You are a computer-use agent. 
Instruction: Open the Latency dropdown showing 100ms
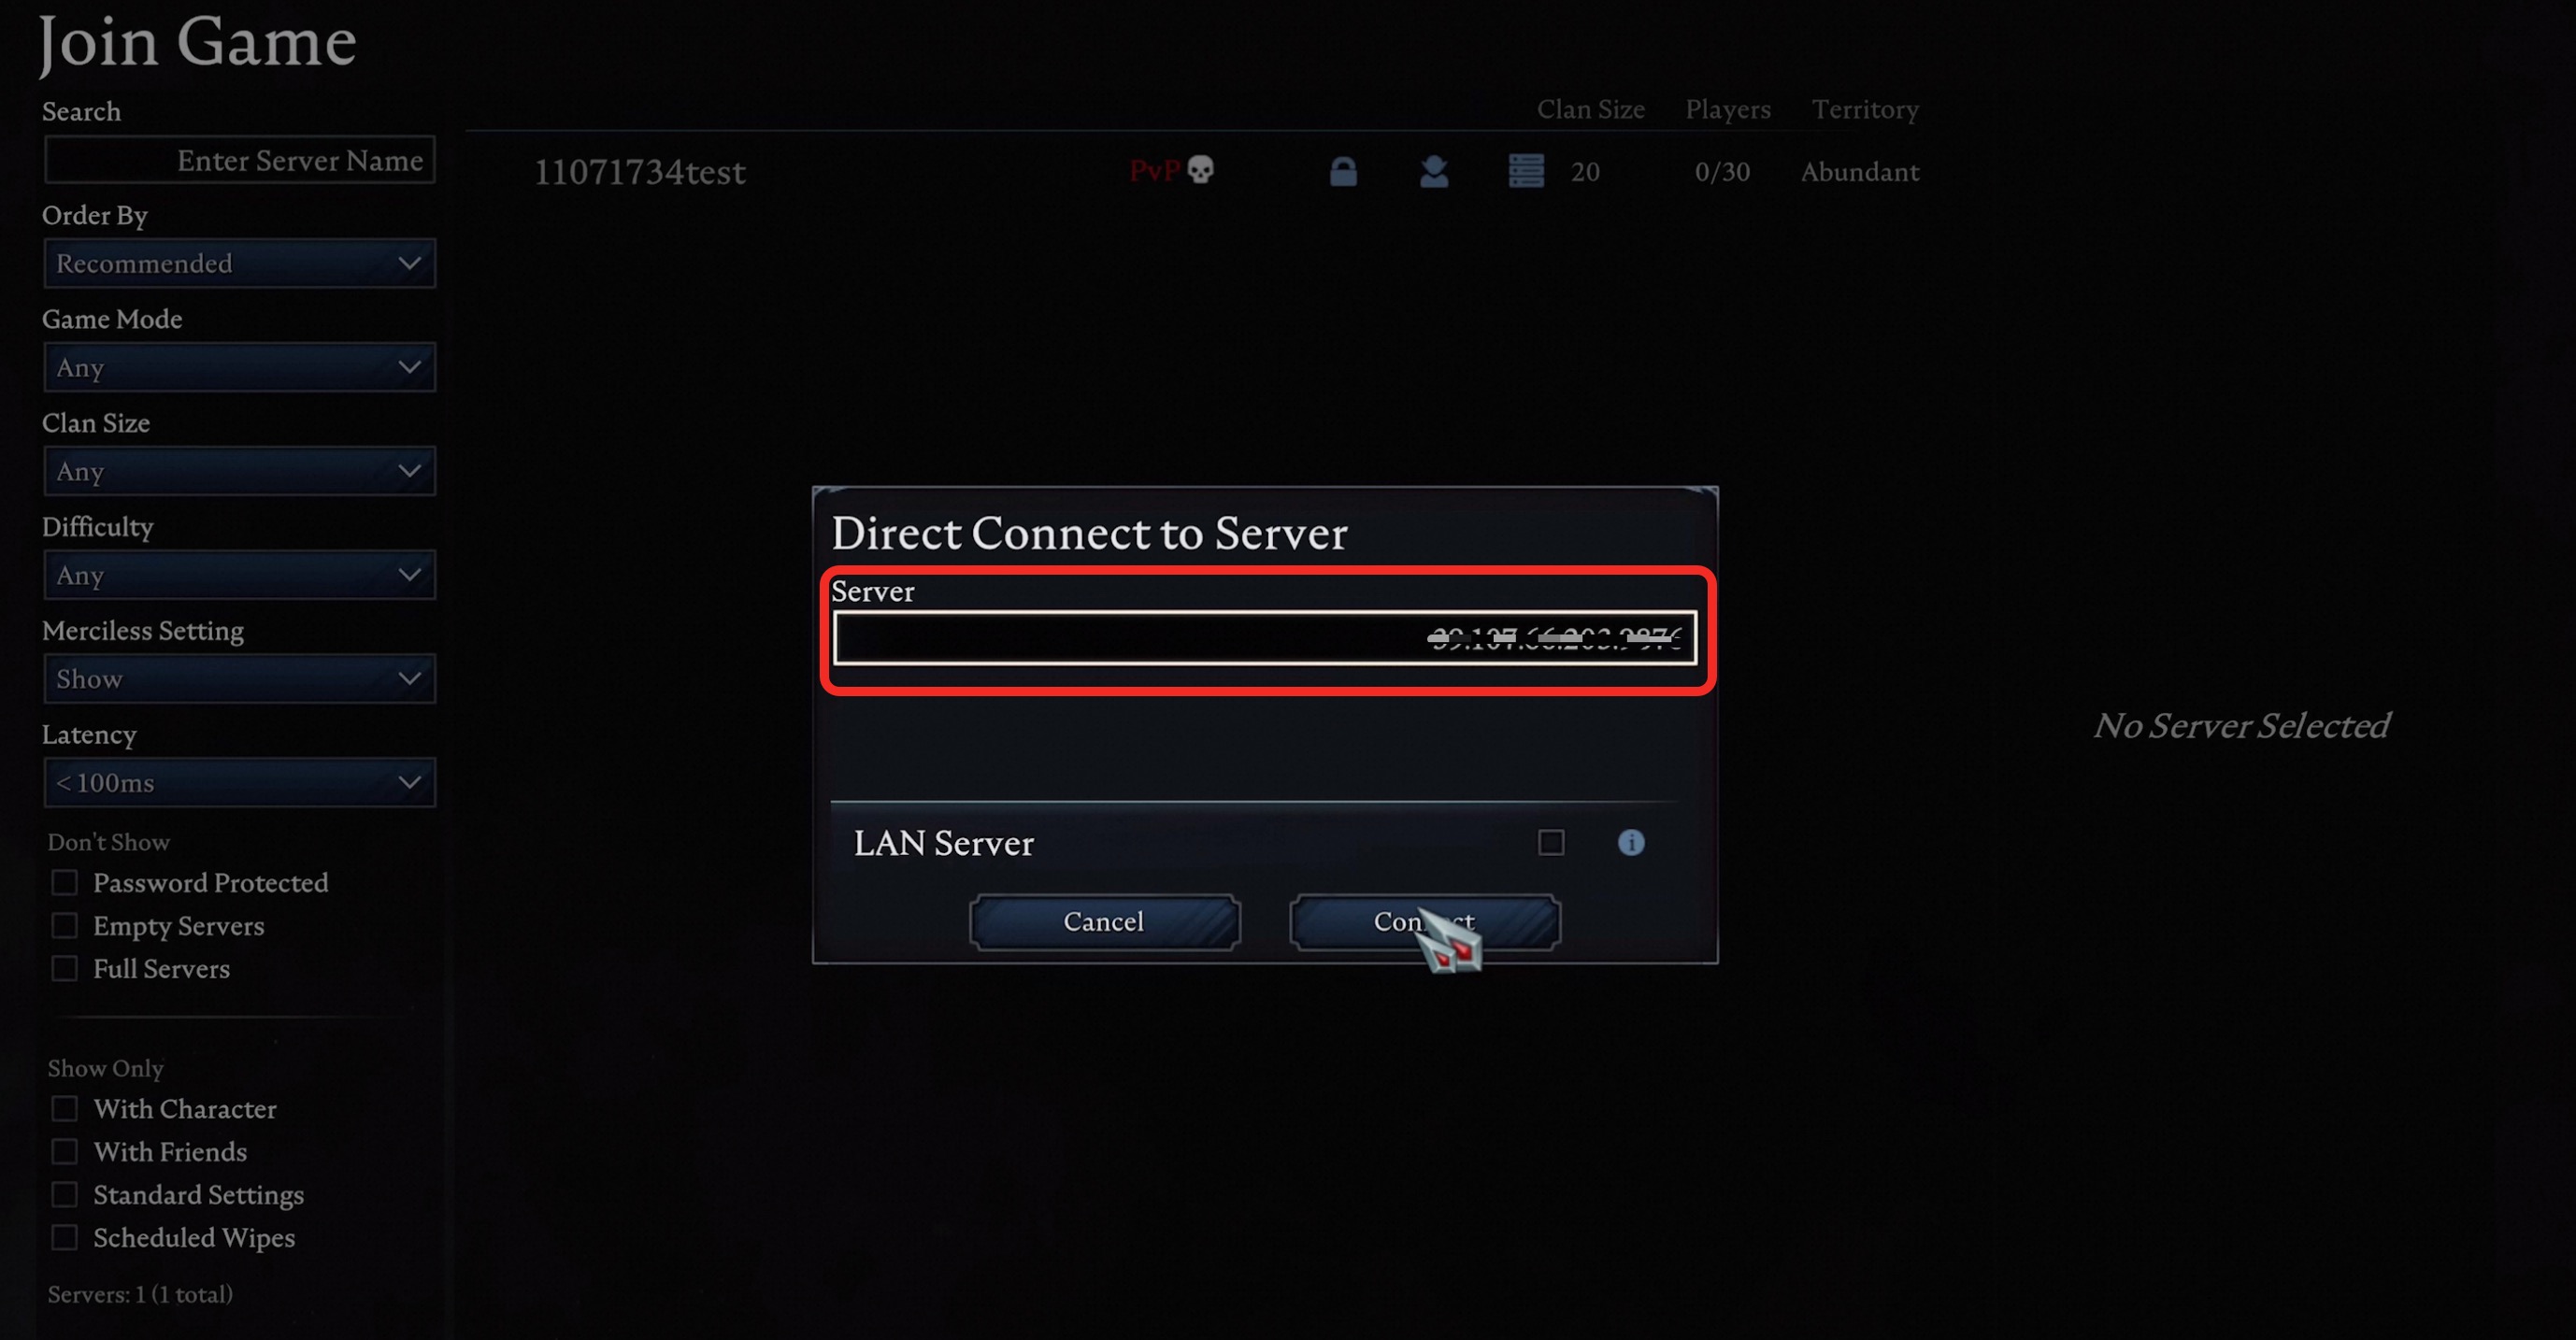[x=240, y=783]
